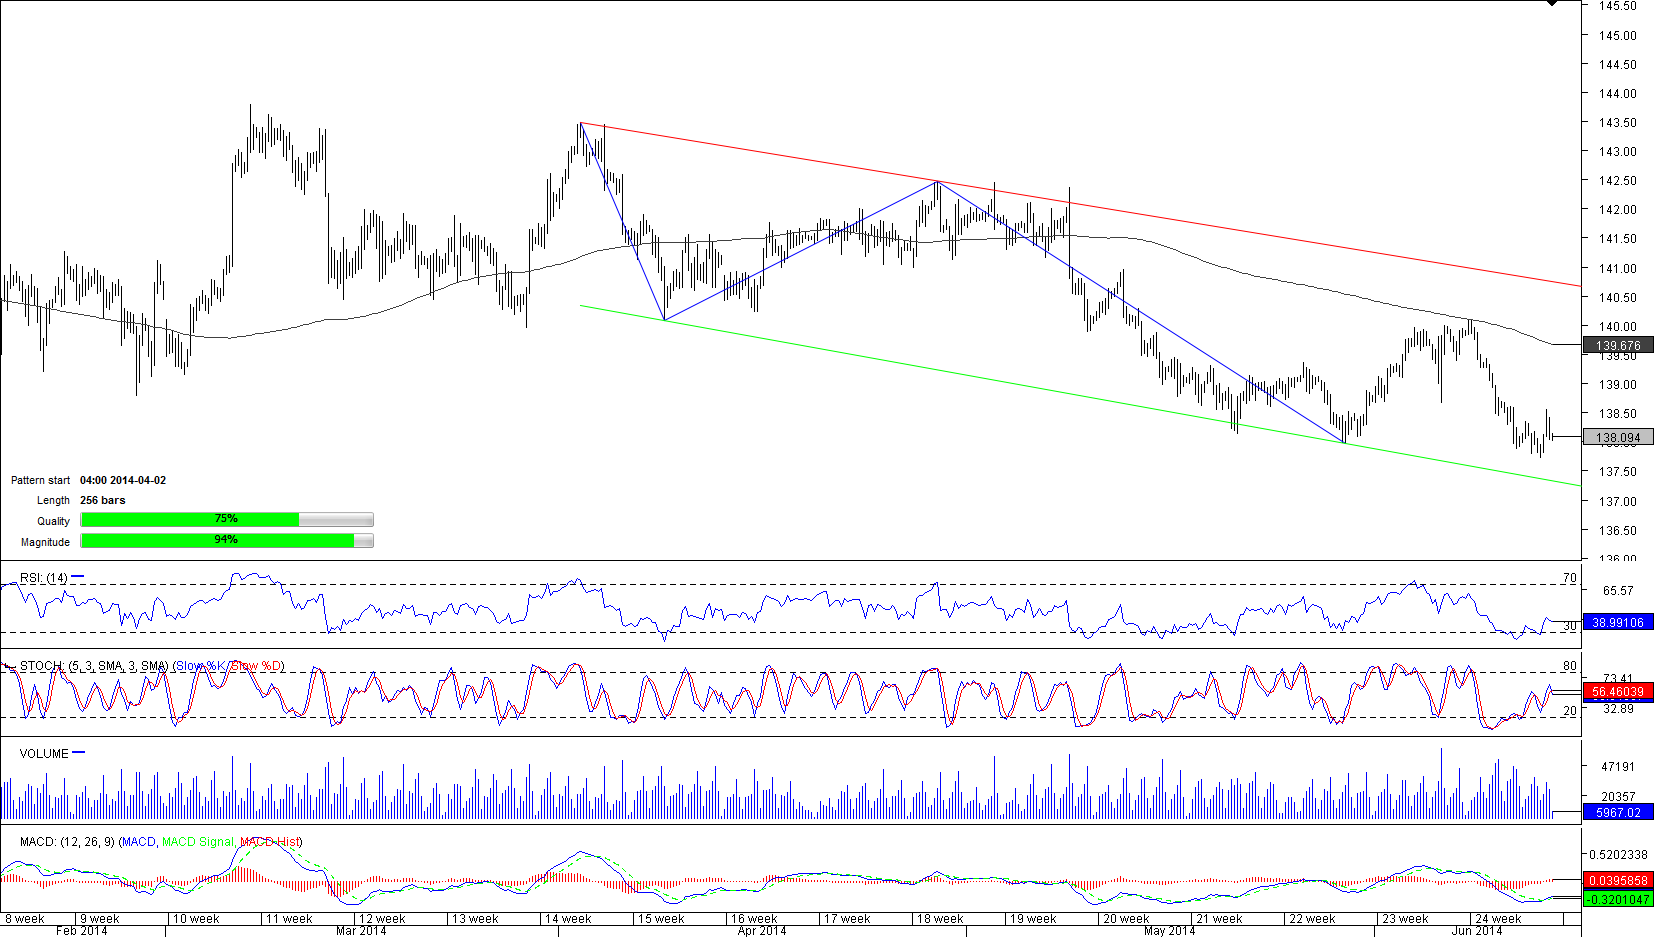Click the blue RSI value tag 38.99106
1655x937 pixels.
1617,622
